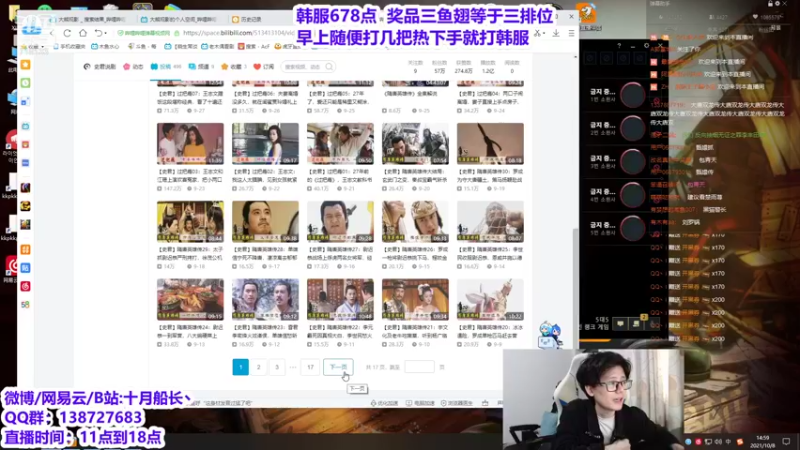The height and width of the screenshot is (450, 800).
Task: Open the downloads icon in browser toolbar
Action: 556,33
